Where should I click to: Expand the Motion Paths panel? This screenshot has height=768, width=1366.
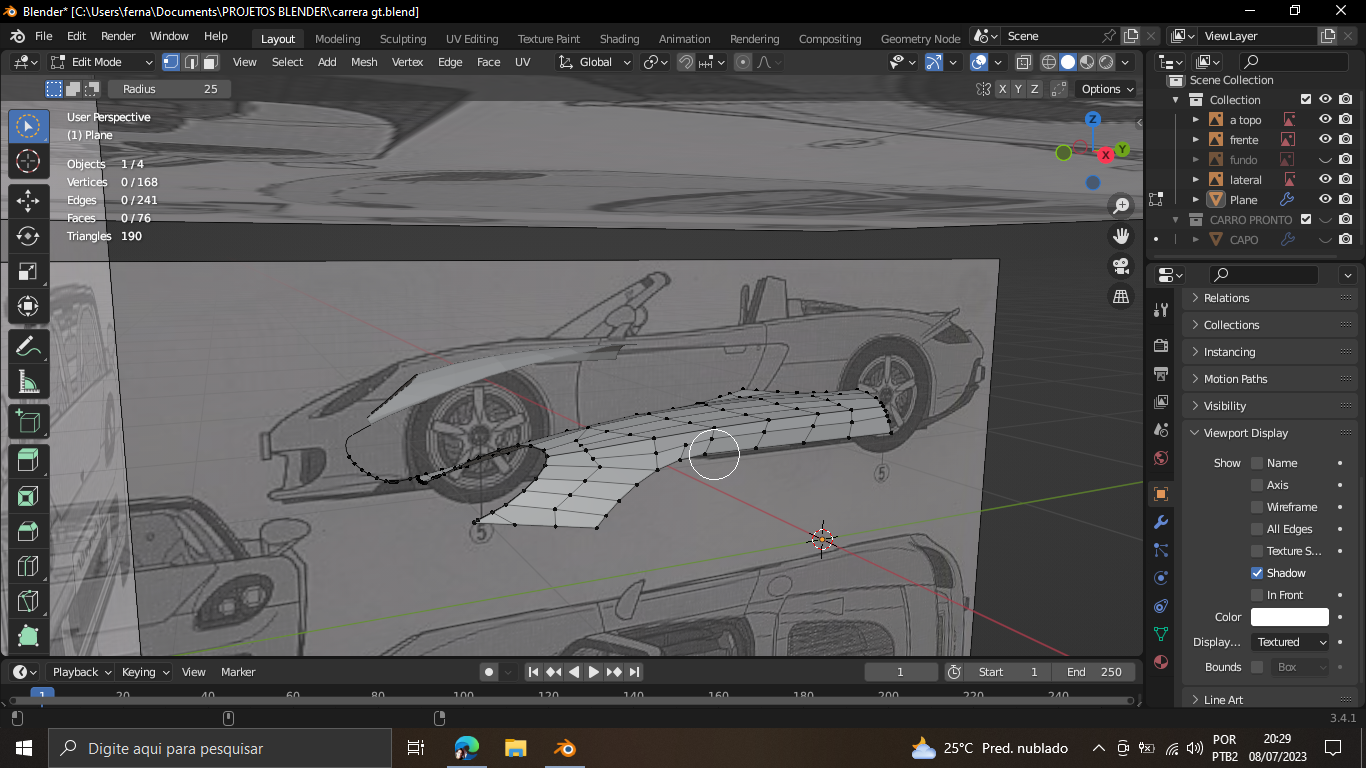pyautogui.click(x=1235, y=379)
